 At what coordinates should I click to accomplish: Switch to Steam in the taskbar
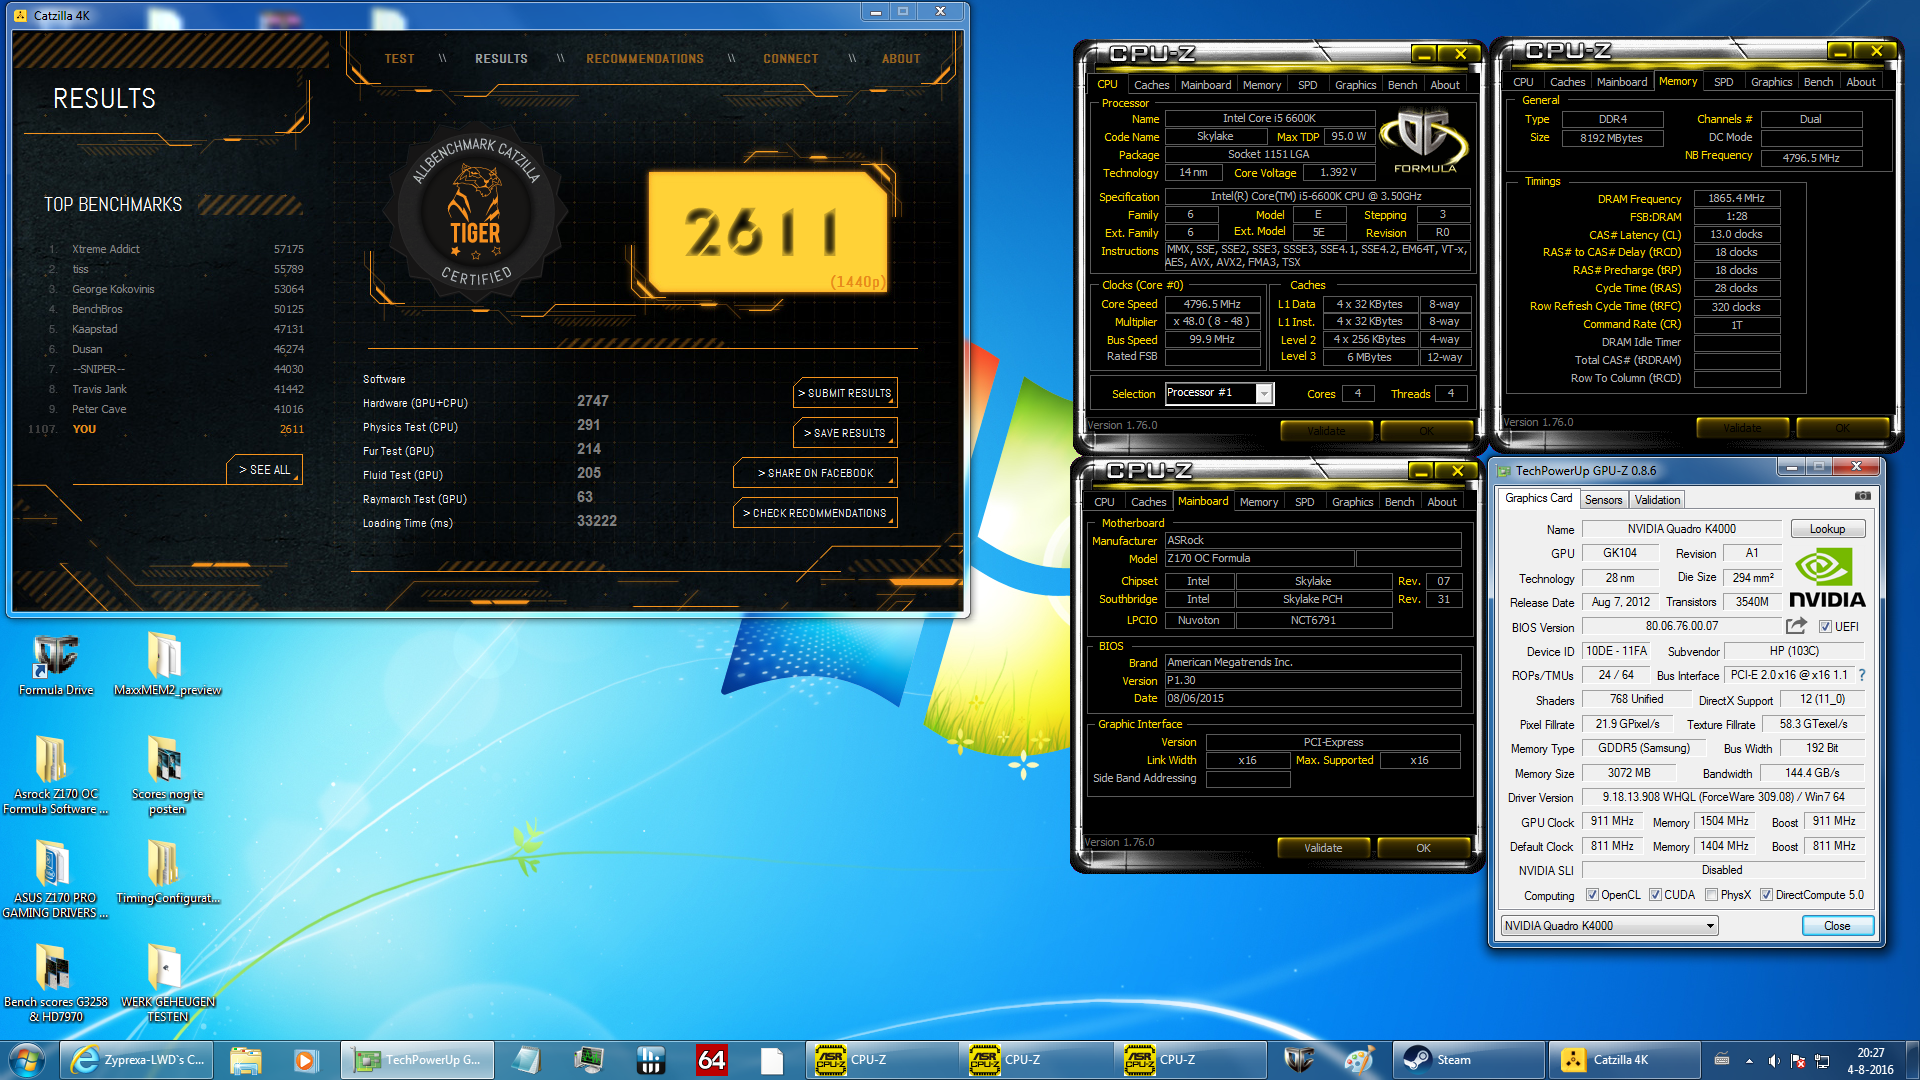pos(1469,1059)
